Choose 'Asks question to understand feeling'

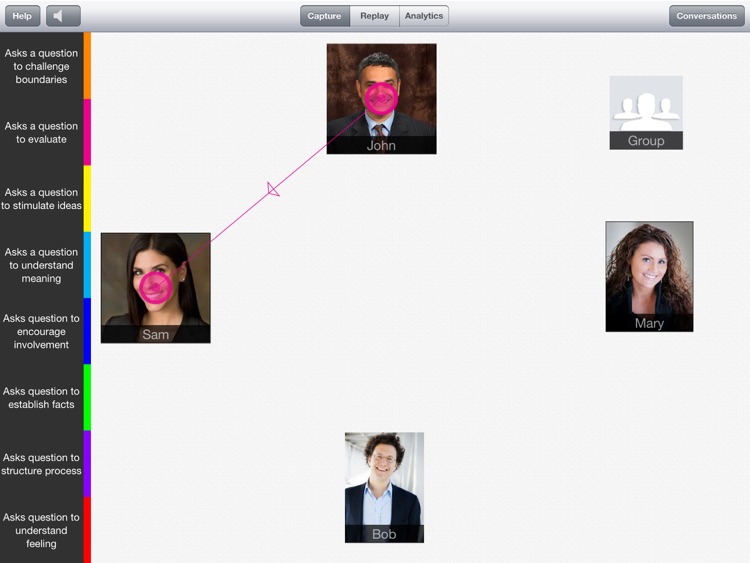[x=41, y=530]
